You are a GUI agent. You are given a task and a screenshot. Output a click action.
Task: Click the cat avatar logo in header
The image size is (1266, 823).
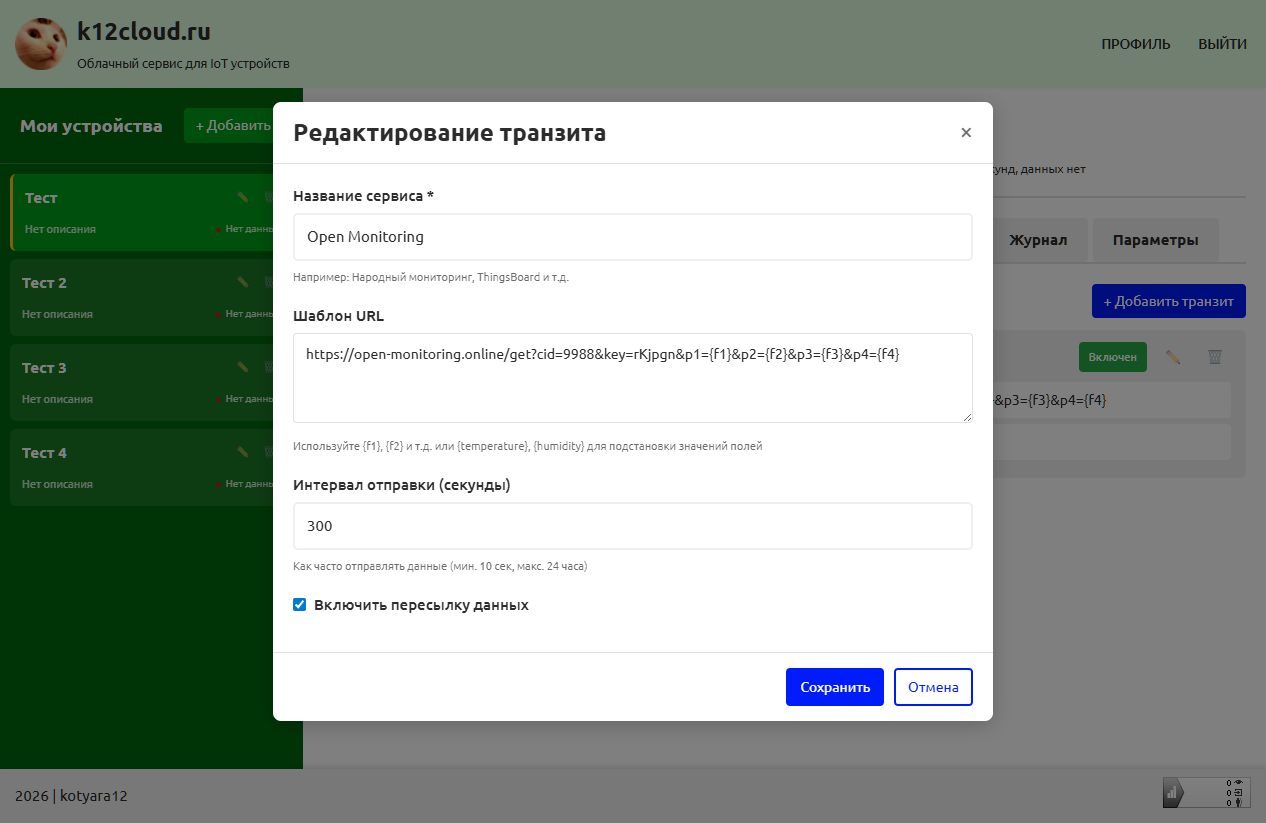41,44
